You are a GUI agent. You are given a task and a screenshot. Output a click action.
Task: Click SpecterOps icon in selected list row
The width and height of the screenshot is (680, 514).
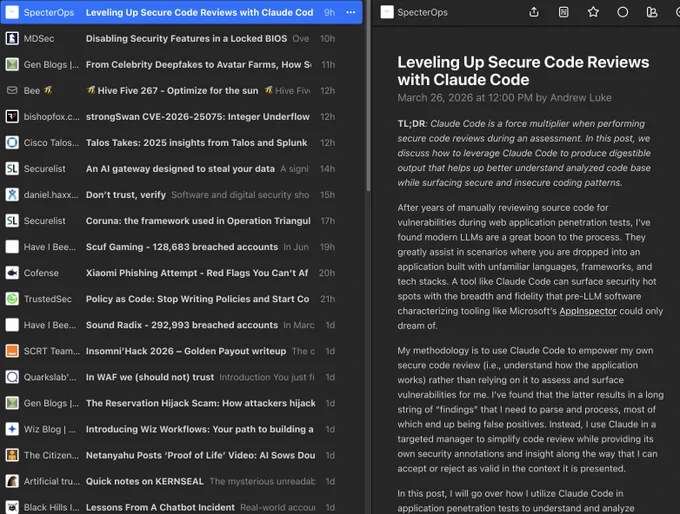coord(12,12)
